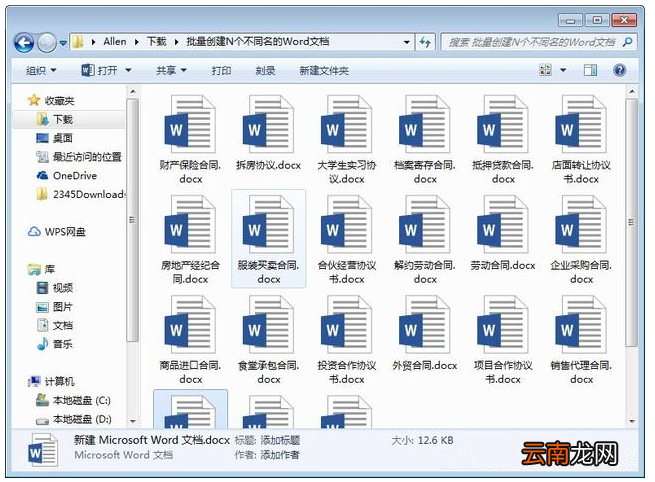
Task: Click 添加标题 in details pane
Action: pos(280,440)
